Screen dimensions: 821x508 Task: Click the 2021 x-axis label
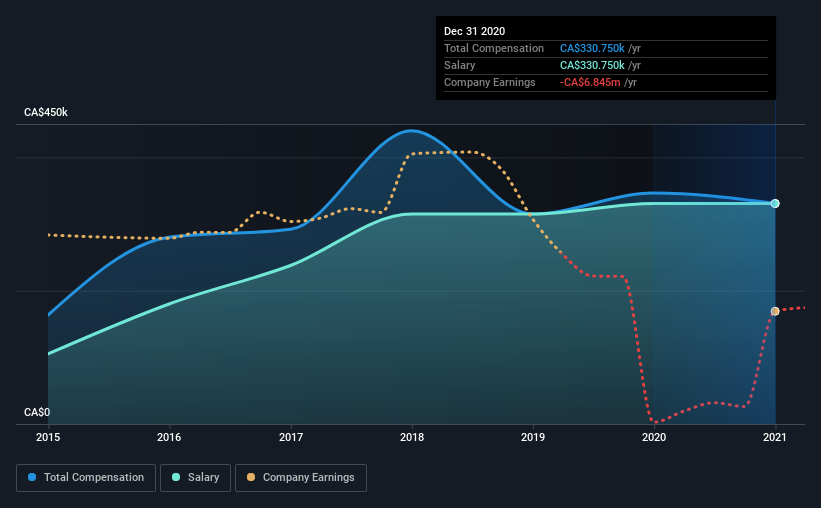(775, 437)
